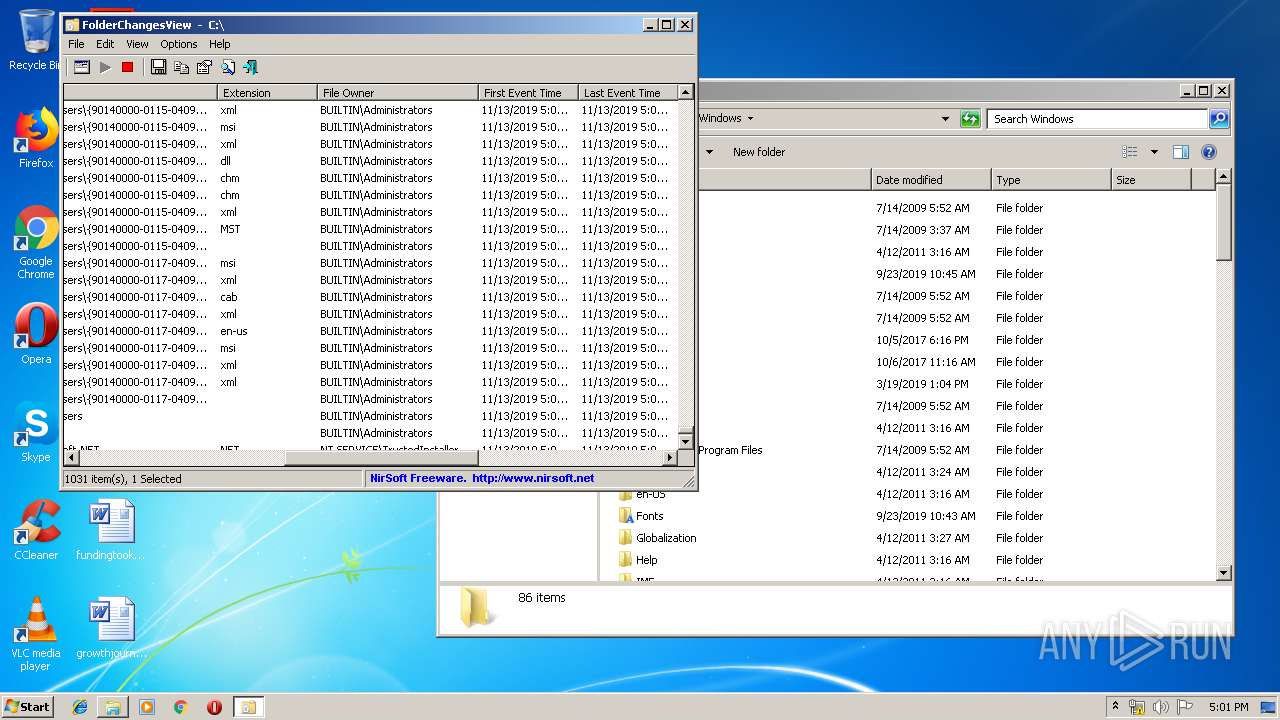Stop monitoring with the red square
This screenshot has height=720, width=1280.
point(127,67)
